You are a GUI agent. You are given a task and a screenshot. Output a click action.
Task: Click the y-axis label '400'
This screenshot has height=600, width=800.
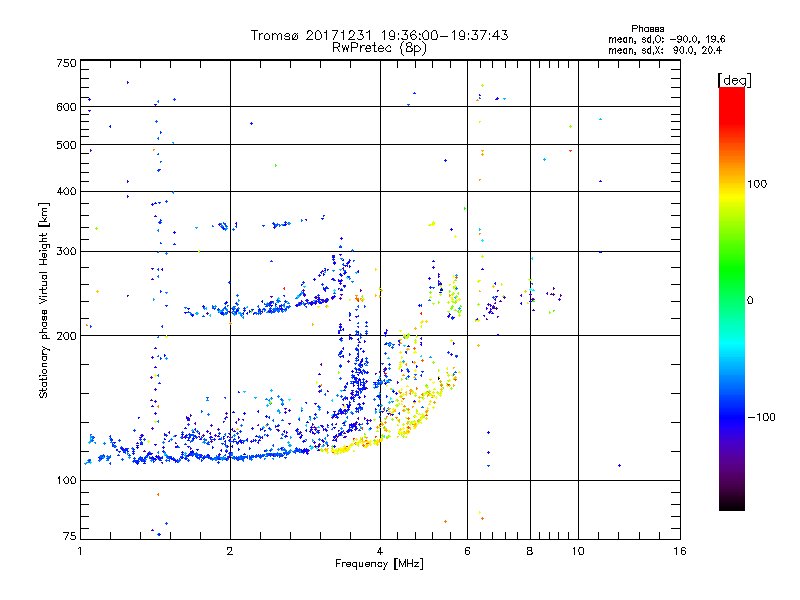click(66, 192)
